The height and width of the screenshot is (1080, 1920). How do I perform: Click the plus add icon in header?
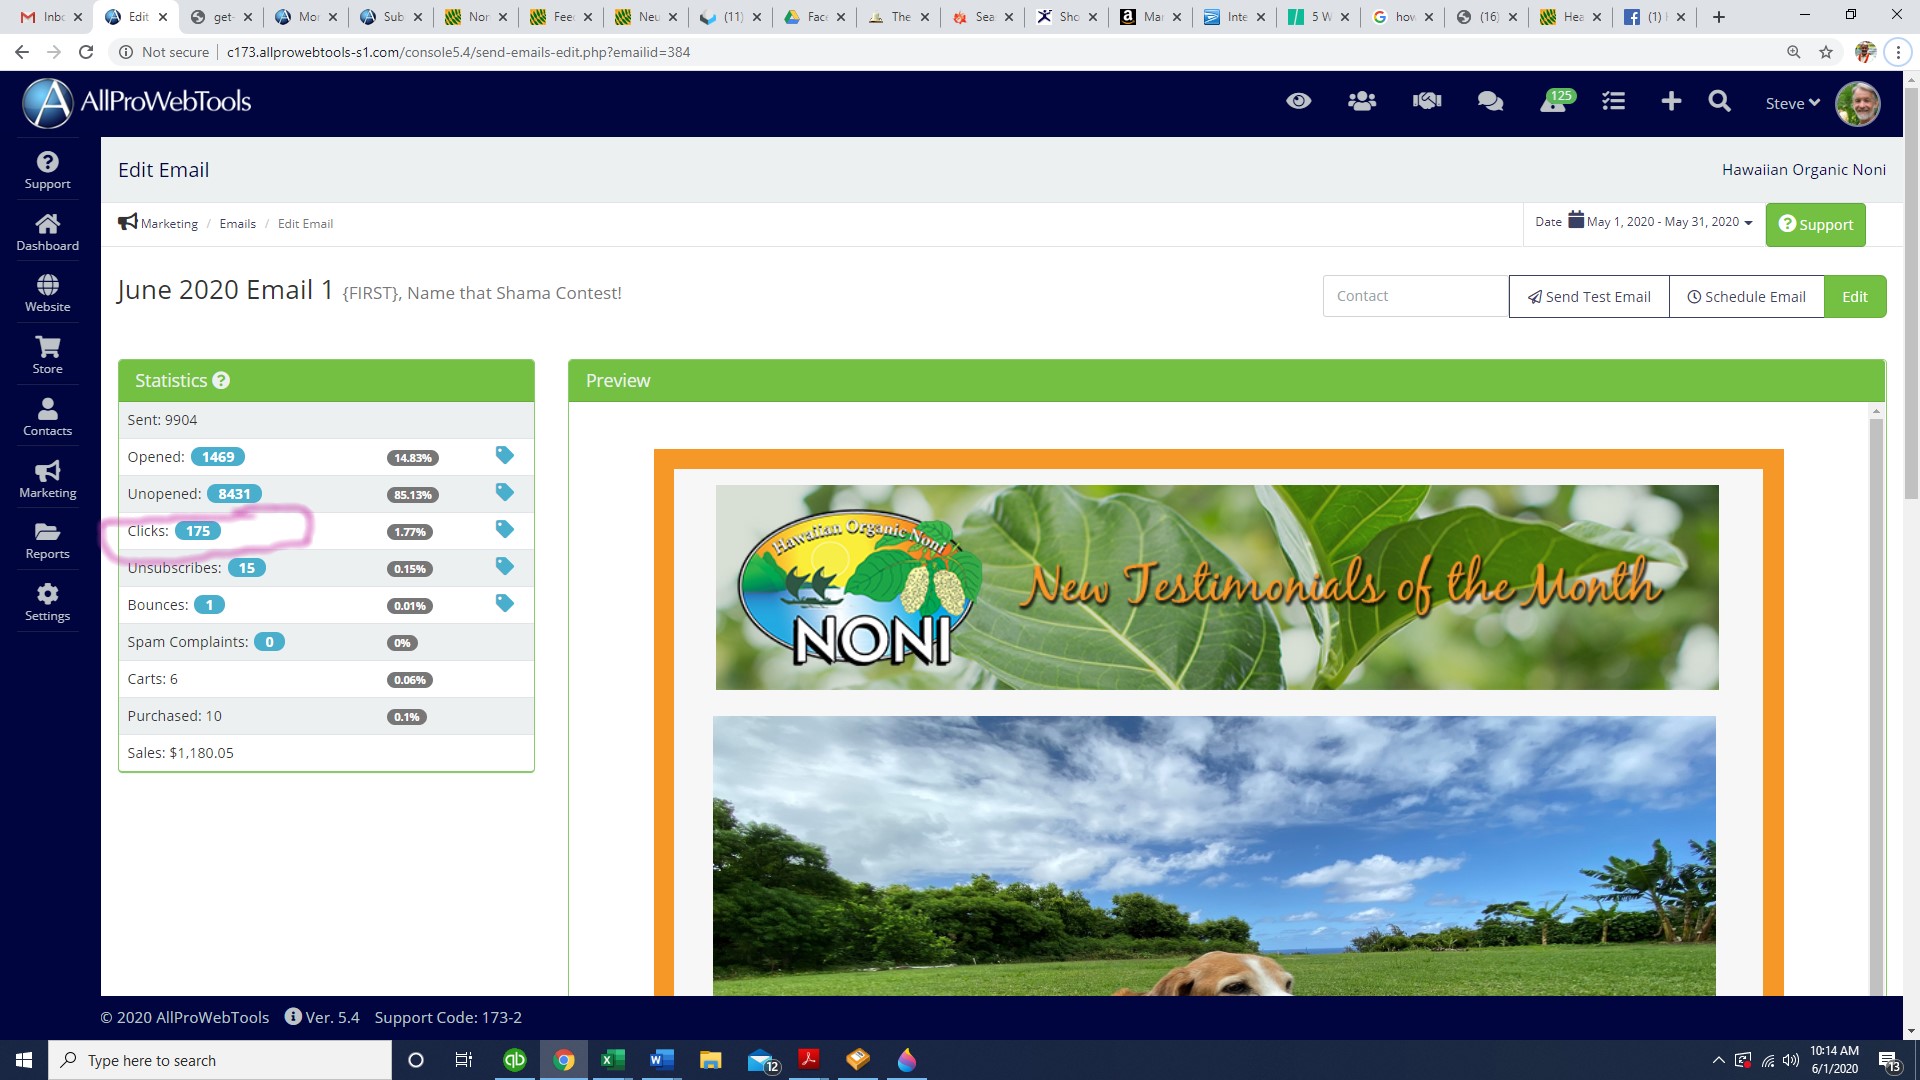1671,101
